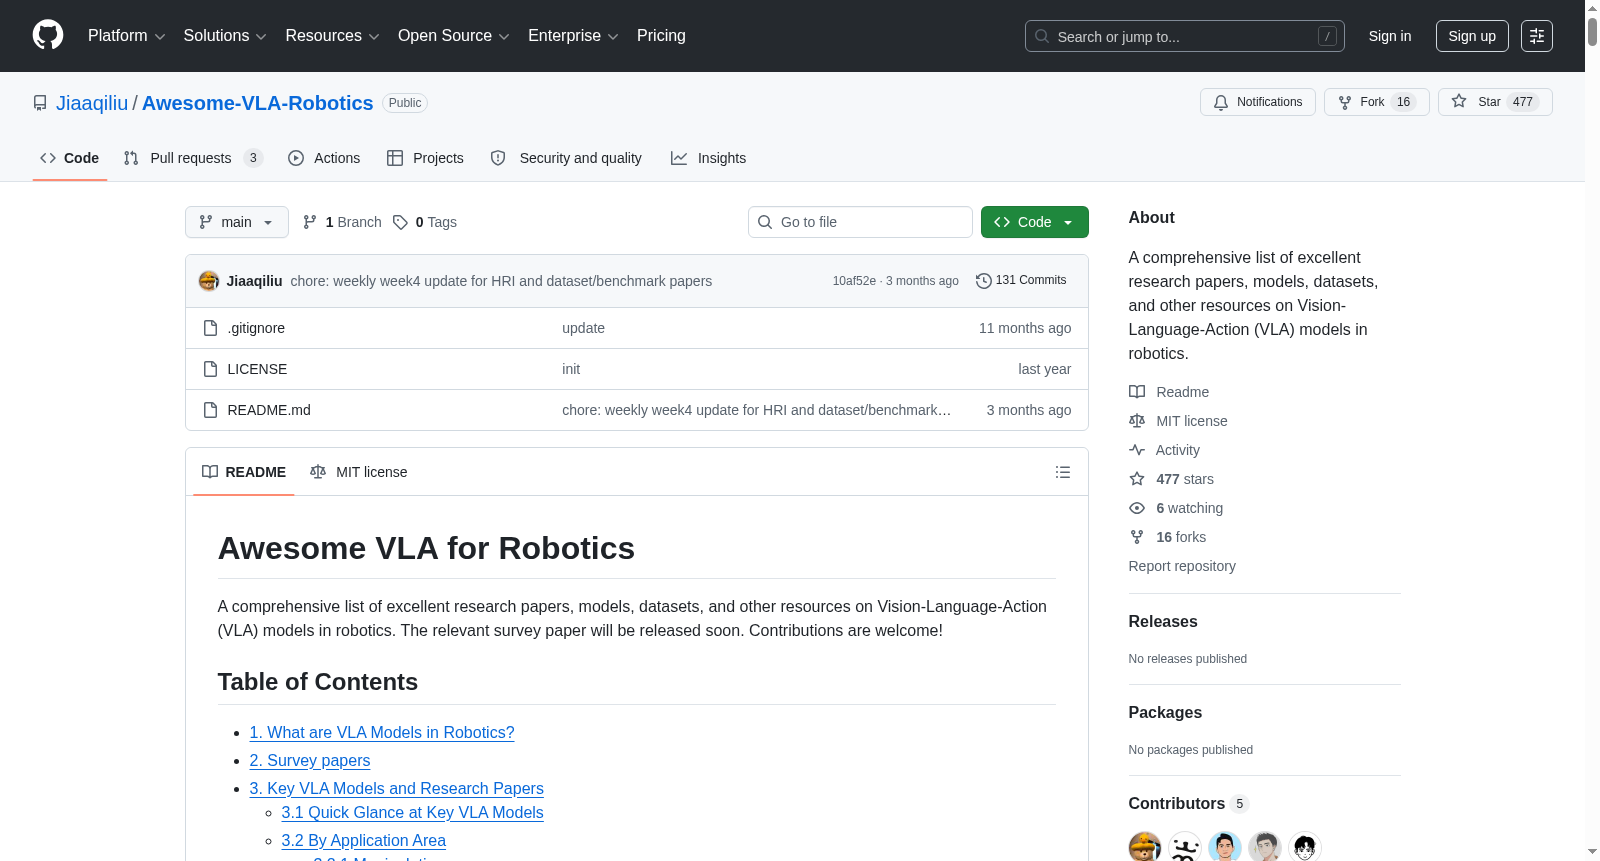
Task: Jump to '2. Survey papers' section
Action: tap(310, 760)
